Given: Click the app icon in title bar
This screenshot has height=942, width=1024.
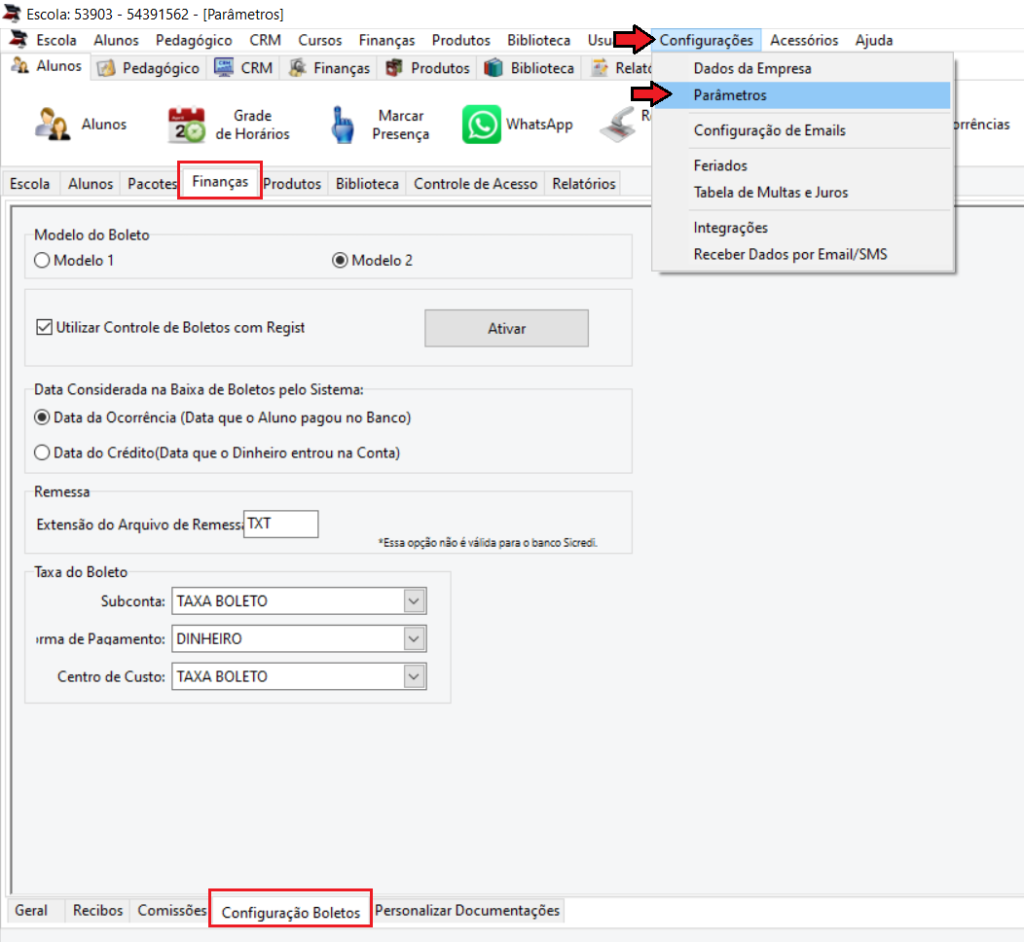Looking at the screenshot, I should pyautogui.click(x=12, y=13).
